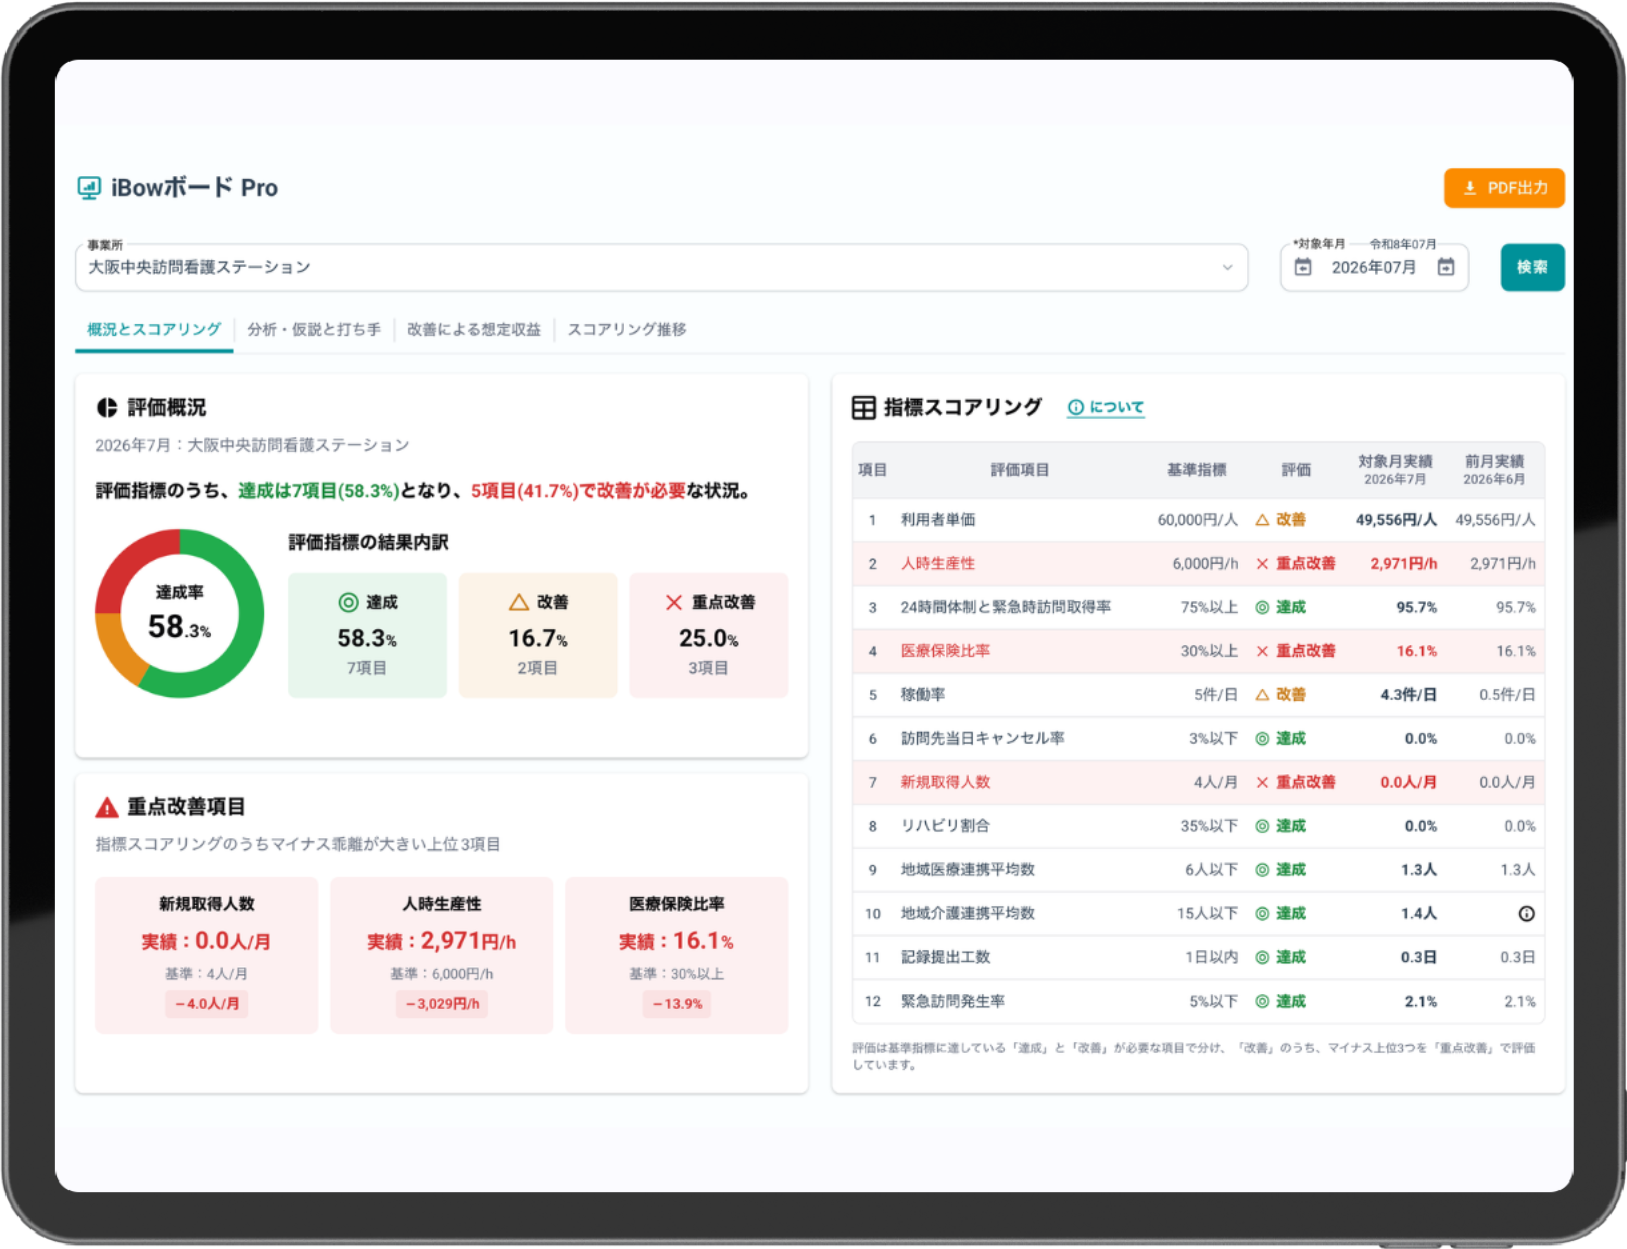
Task: Click the 対象年月 2026年07月 field
Action: pyautogui.click(x=1374, y=267)
